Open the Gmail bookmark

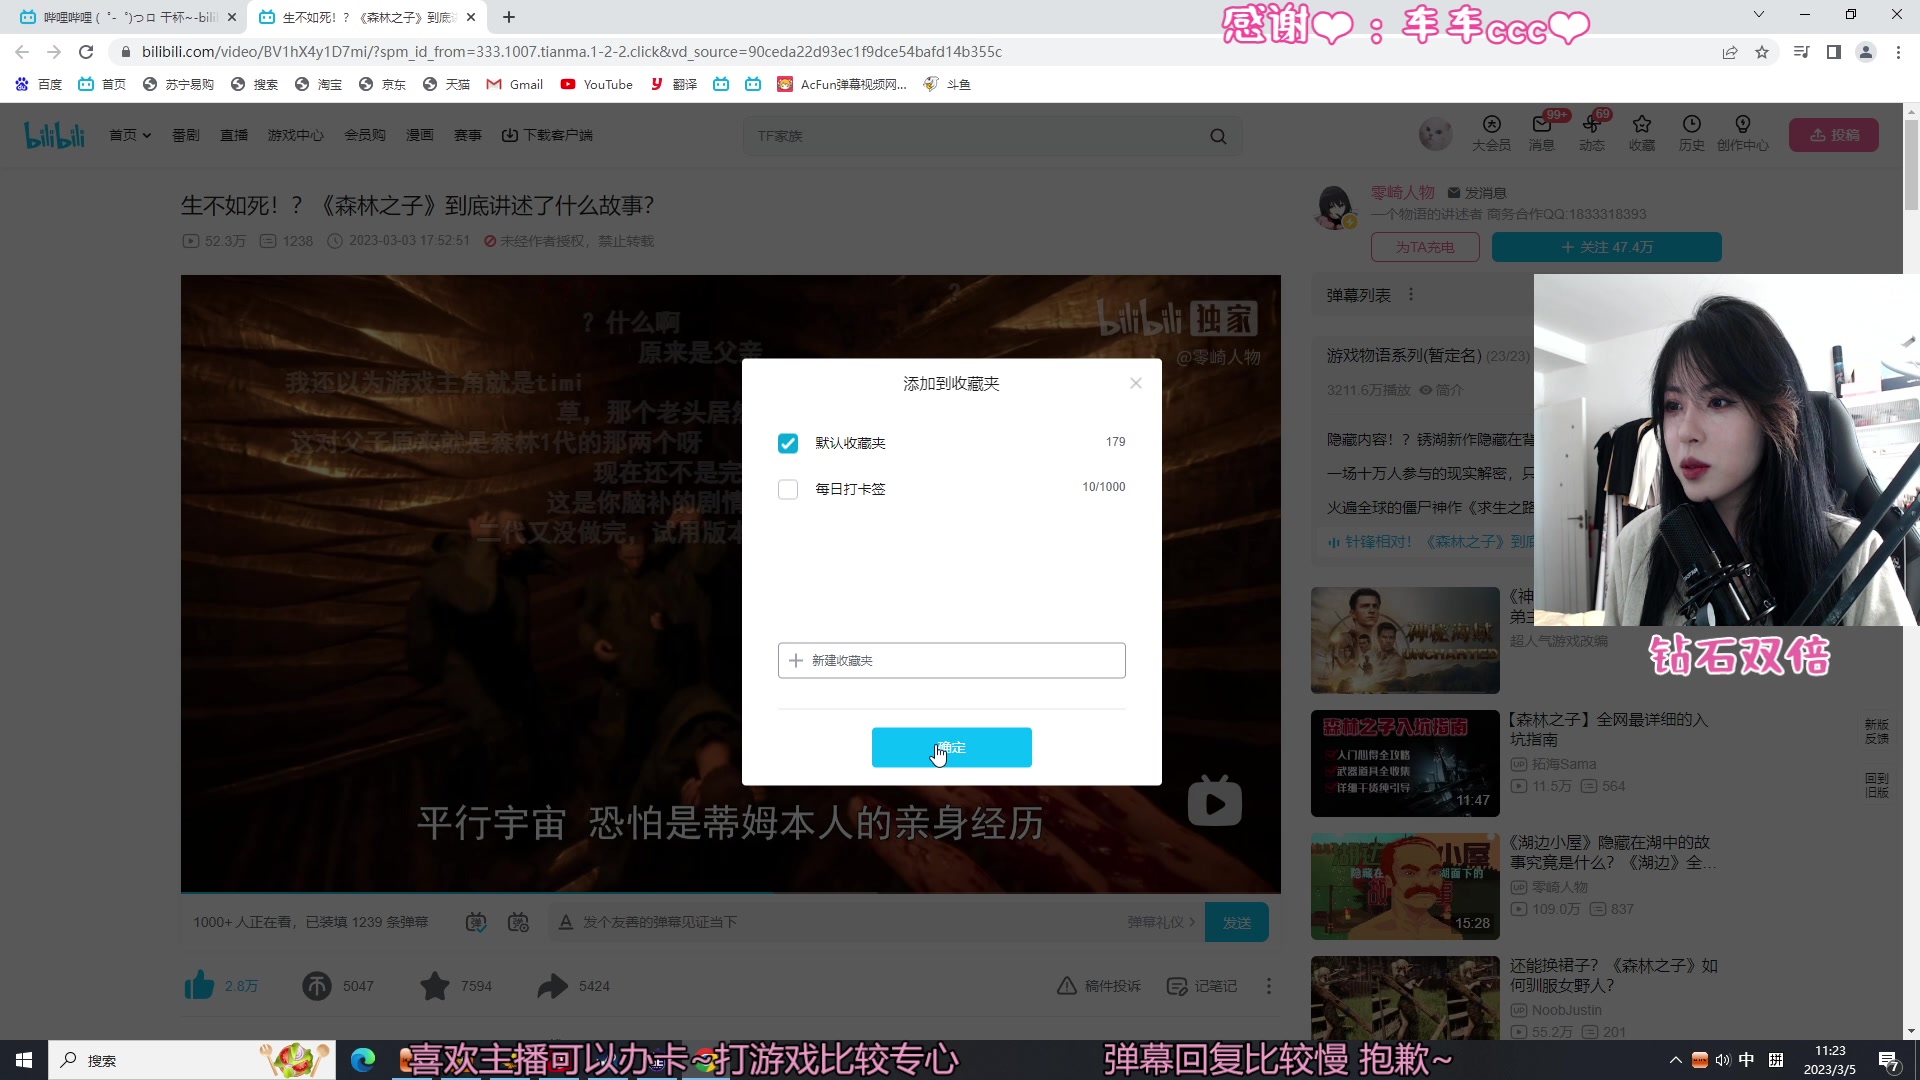point(515,84)
